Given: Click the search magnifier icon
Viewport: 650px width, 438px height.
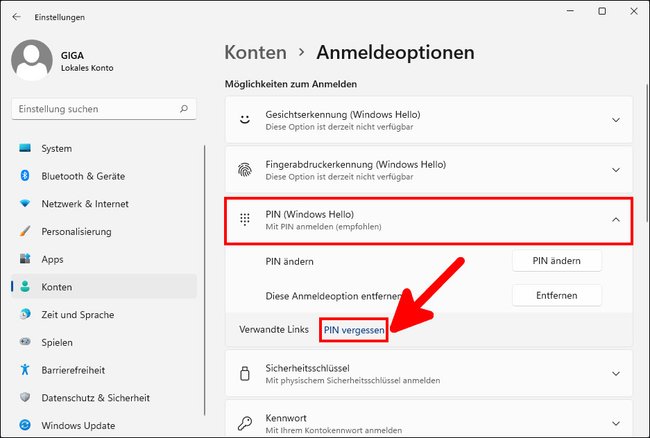Looking at the screenshot, I should 184,109.
